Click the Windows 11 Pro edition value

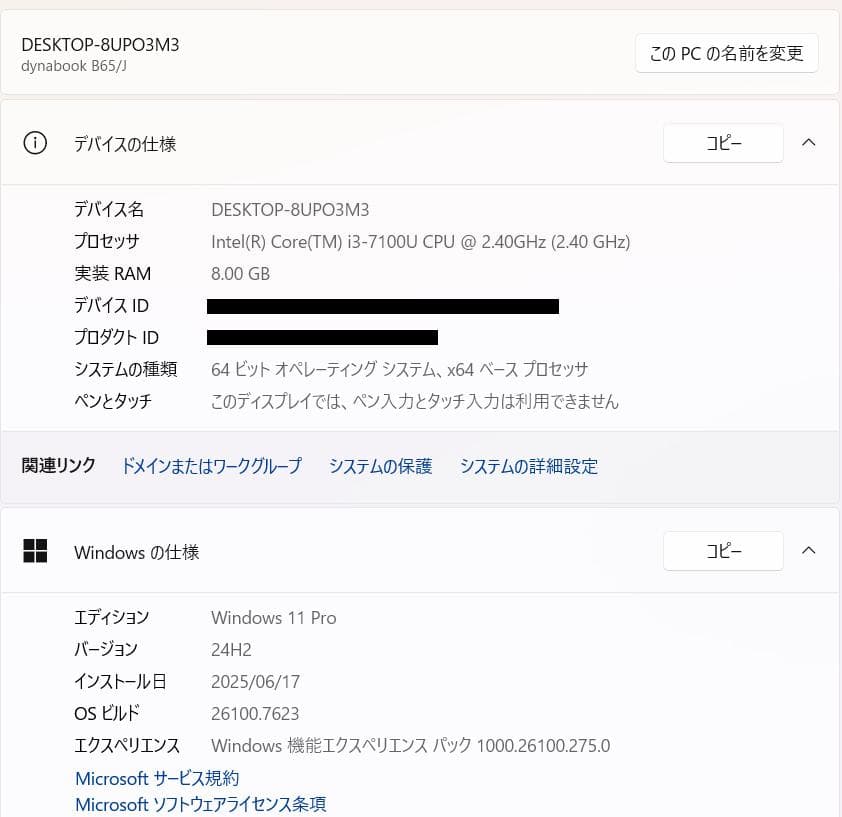pos(274,618)
